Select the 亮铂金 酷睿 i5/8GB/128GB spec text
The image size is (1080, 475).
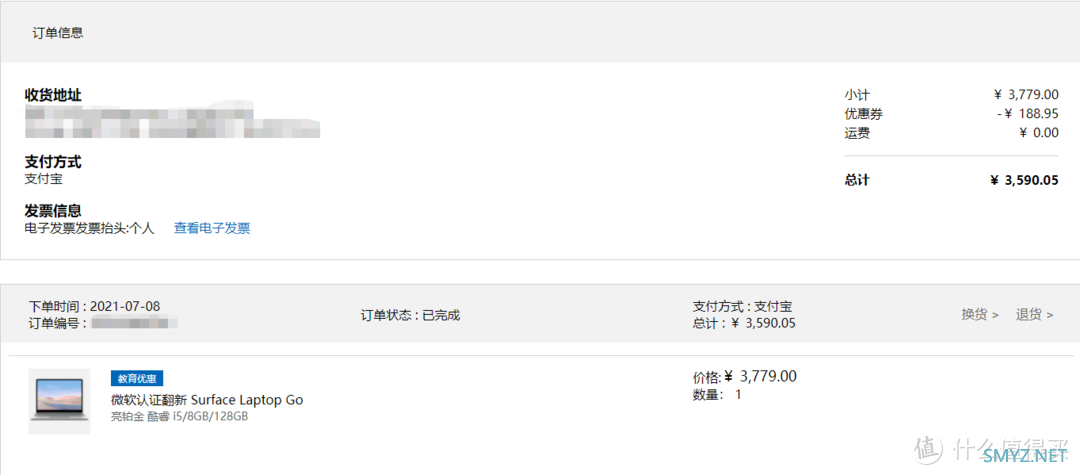tap(179, 416)
